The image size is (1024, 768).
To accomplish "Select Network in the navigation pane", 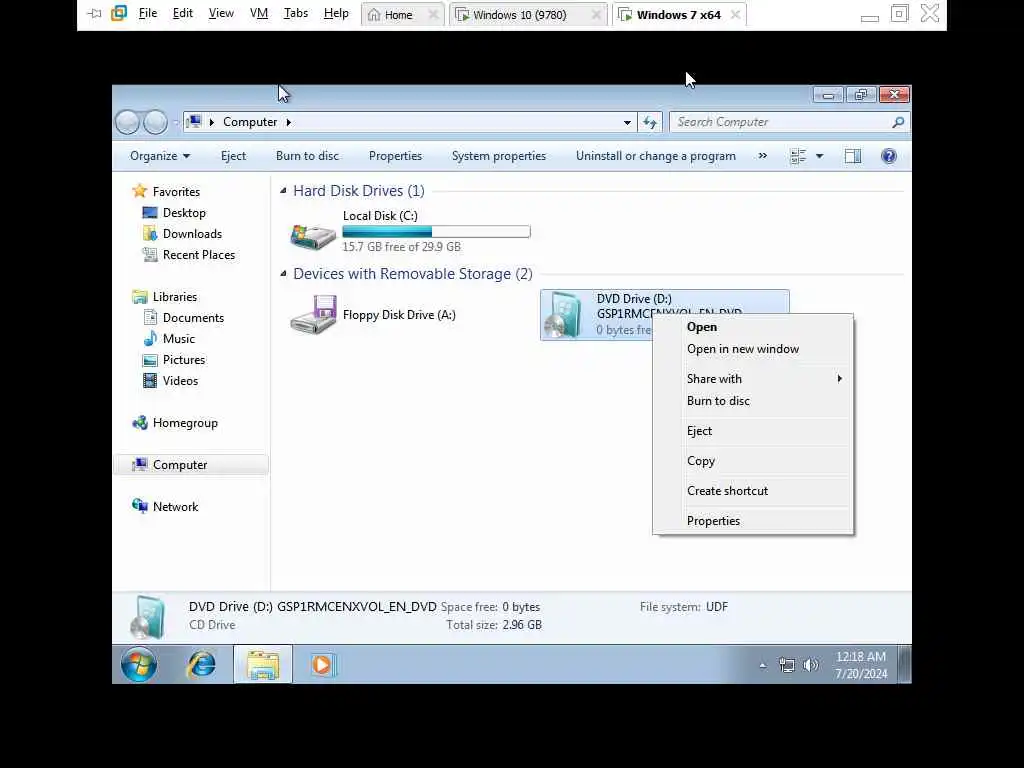I will point(175,507).
